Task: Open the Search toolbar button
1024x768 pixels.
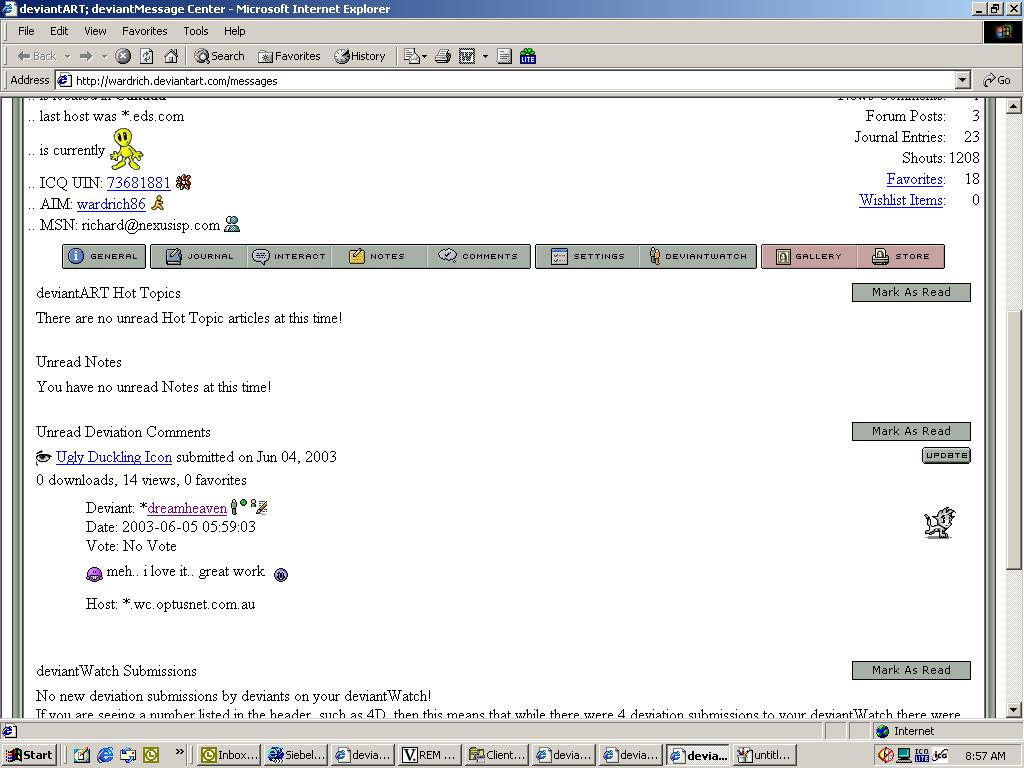Action: (x=219, y=56)
